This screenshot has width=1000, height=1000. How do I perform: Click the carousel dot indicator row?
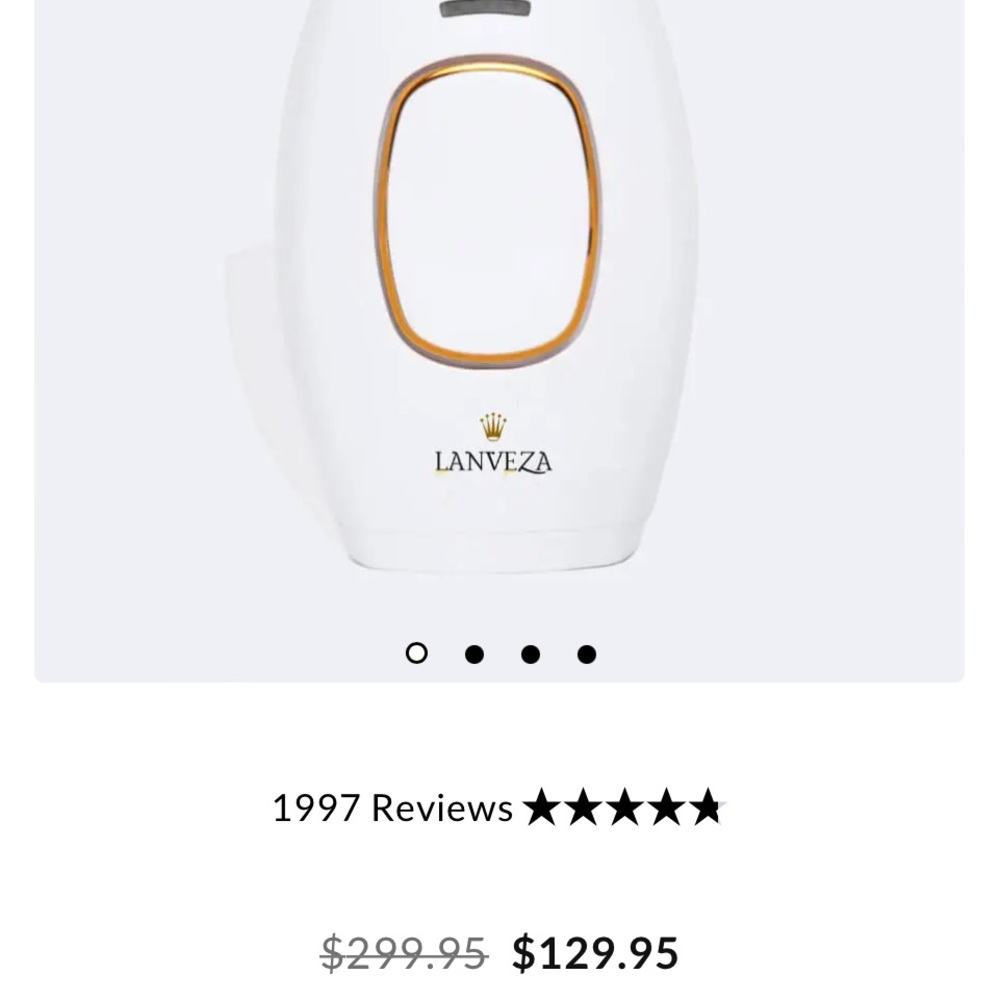(x=500, y=652)
